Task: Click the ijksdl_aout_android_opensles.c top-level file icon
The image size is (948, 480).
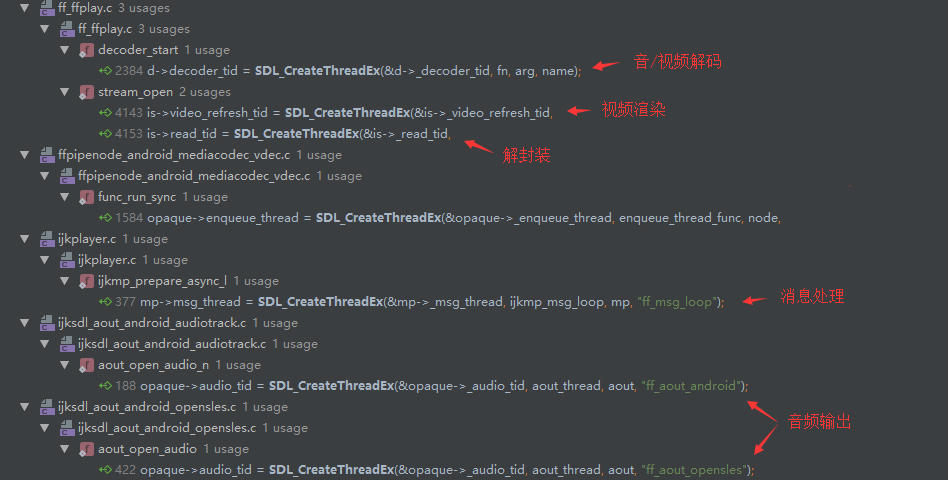Action: pyautogui.click(x=47, y=407)
